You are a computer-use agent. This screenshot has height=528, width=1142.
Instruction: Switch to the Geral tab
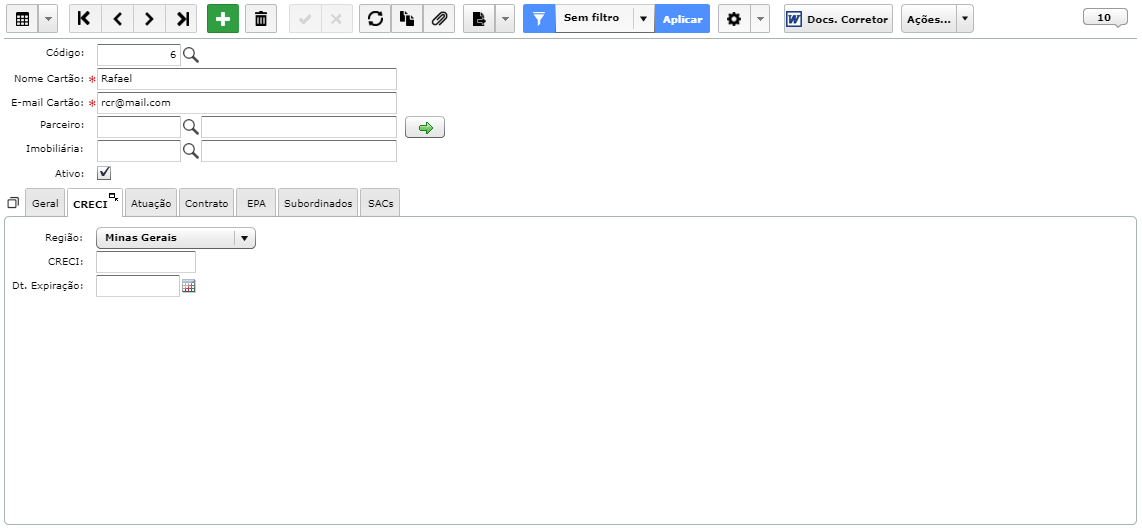click(45, 203)
